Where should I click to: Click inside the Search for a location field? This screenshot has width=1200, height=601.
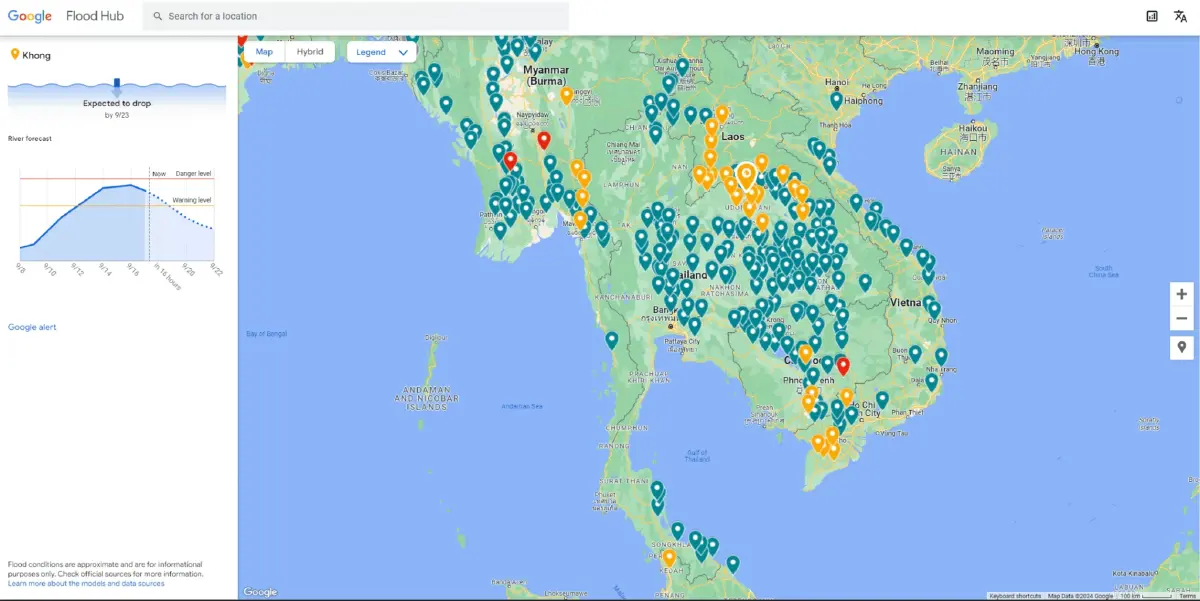click(300, 15)
